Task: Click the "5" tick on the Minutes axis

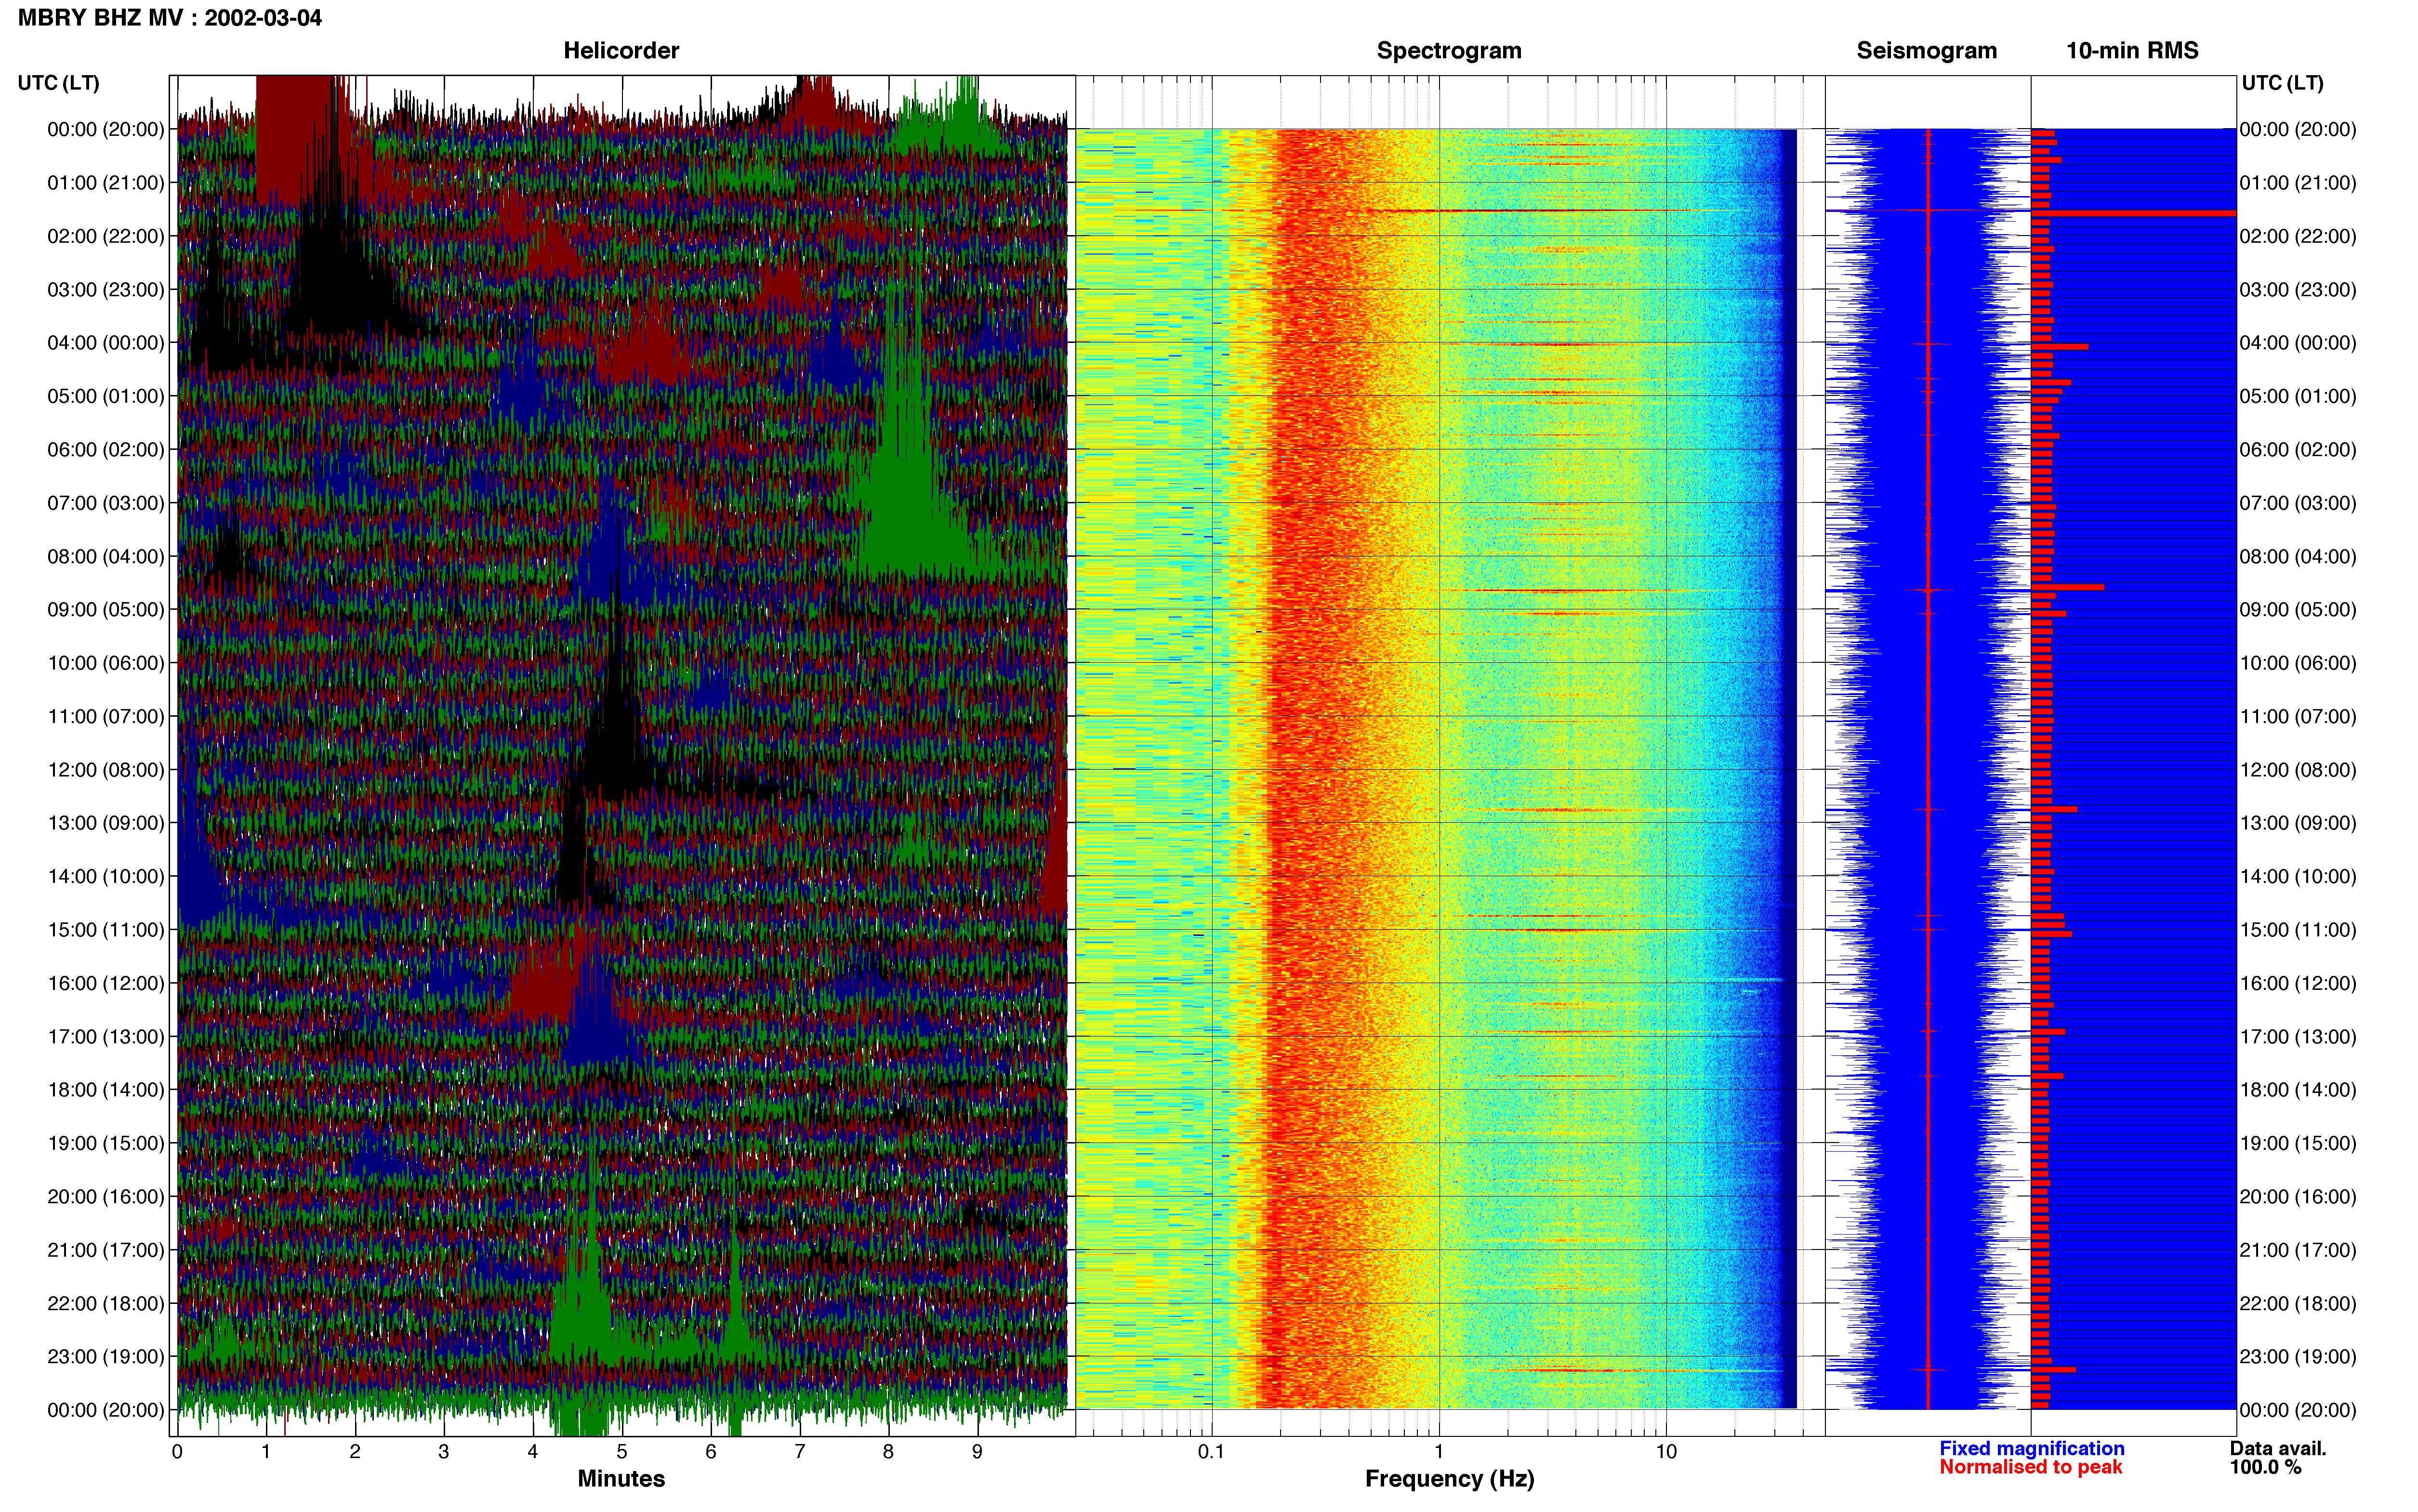Action: (x=622, y=1452)
